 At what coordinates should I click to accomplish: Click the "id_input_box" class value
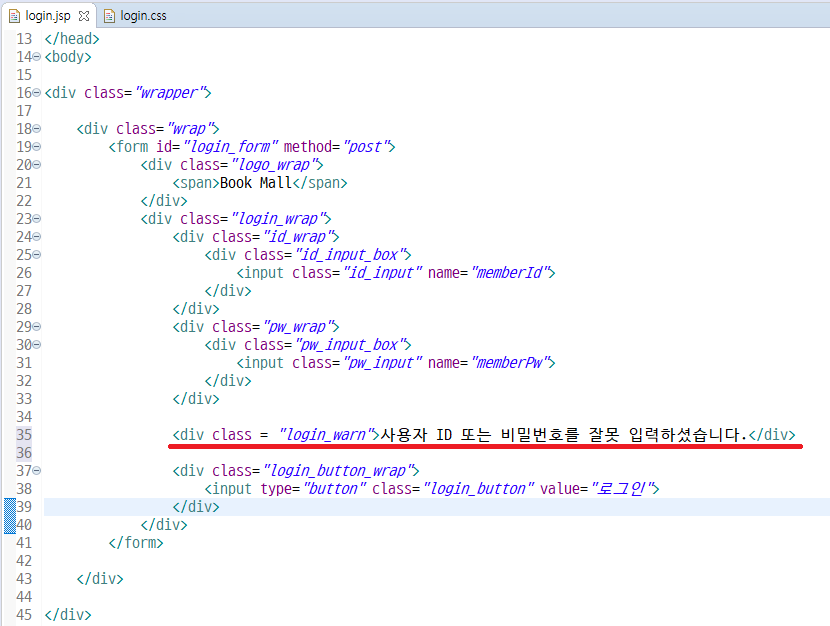coord(350,255)
